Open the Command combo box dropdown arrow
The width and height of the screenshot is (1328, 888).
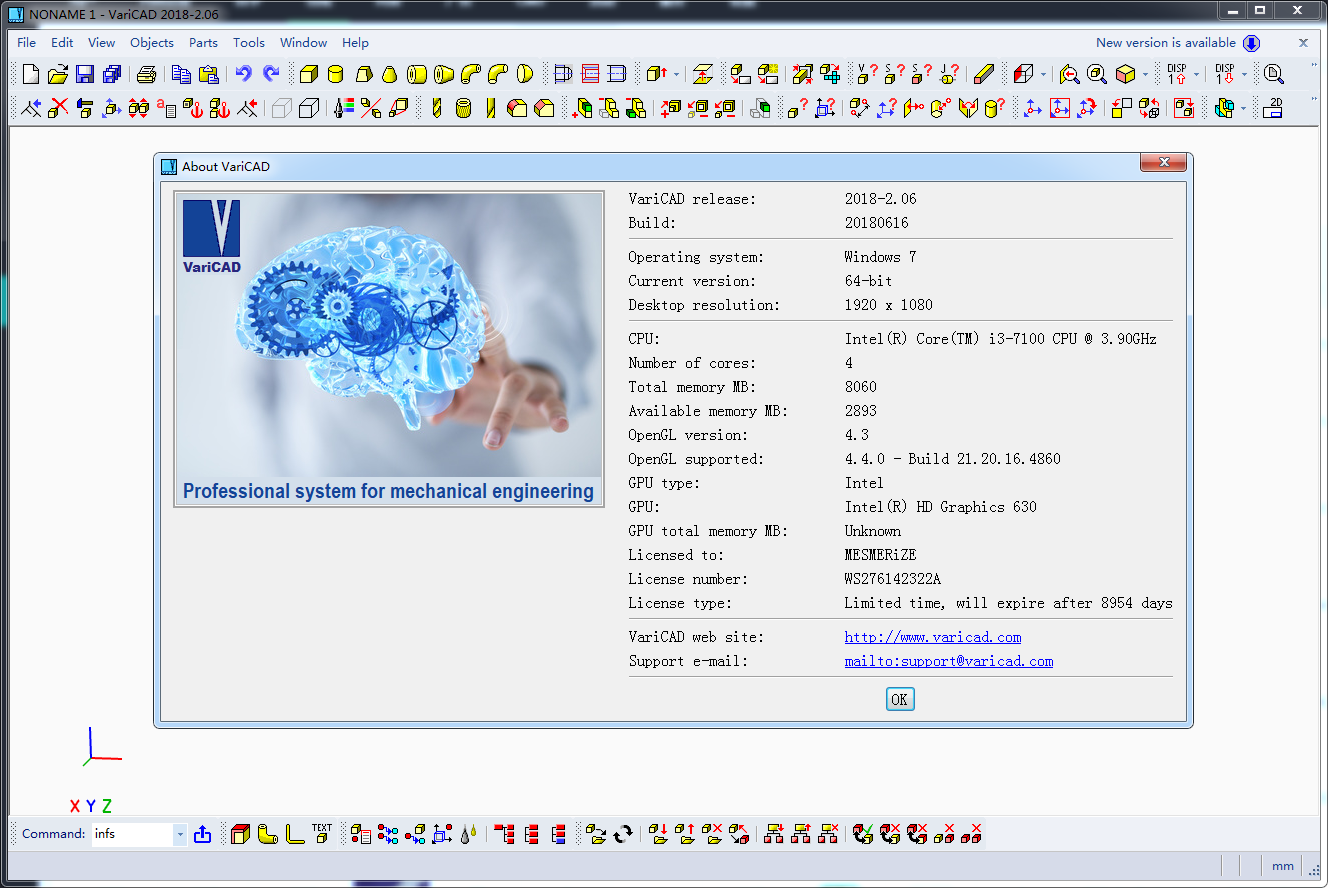180,833
